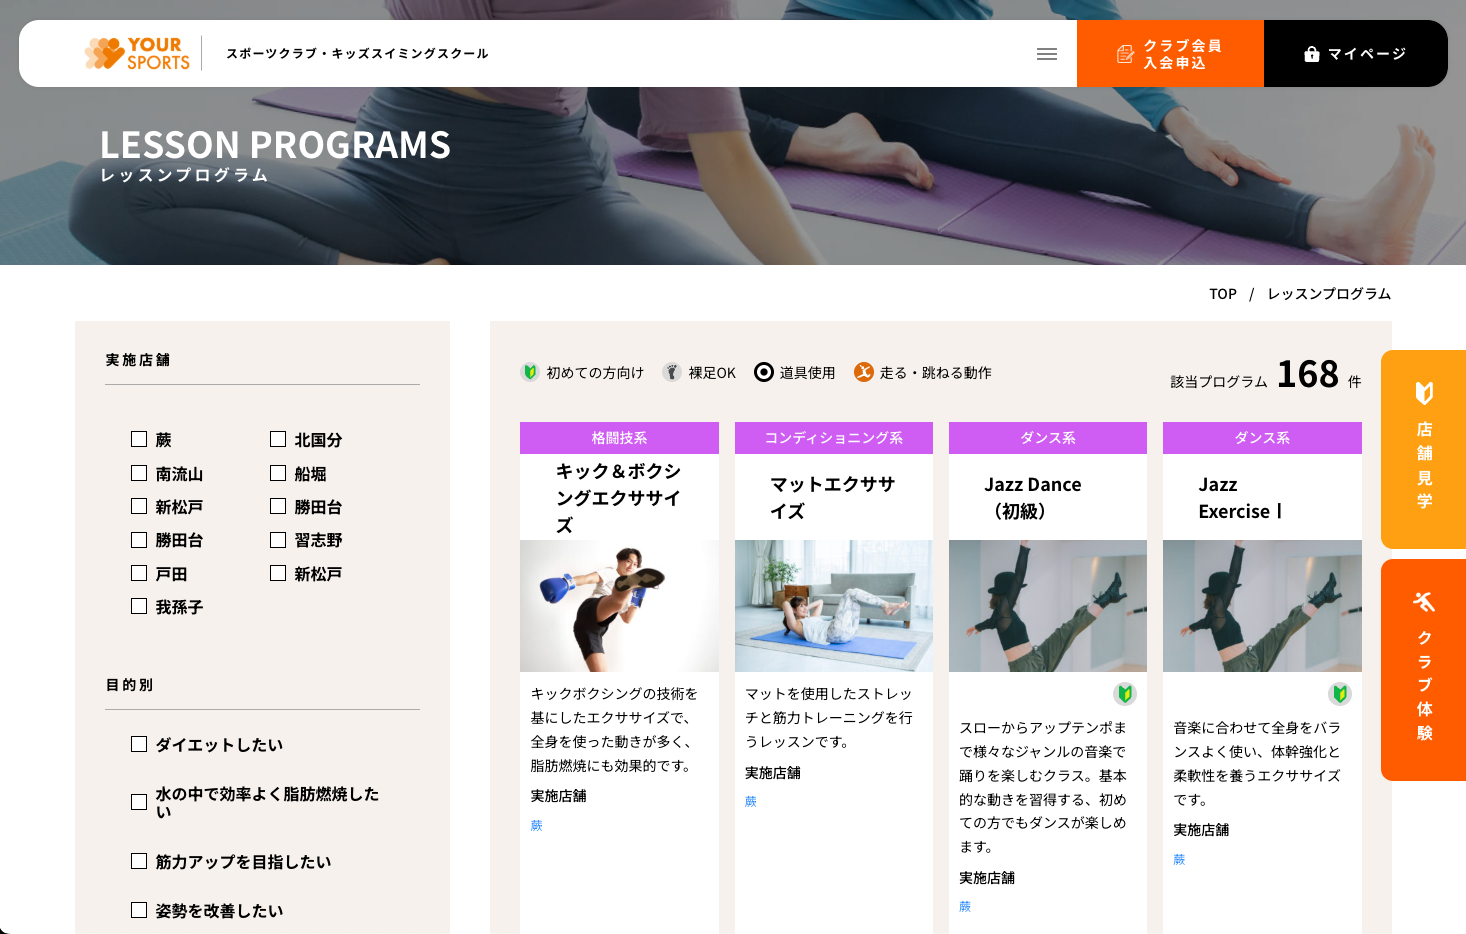Screen dimensions: 1466x934
Task: Open the キック＆ボクシングエクササイズ title
Action: 618,498
